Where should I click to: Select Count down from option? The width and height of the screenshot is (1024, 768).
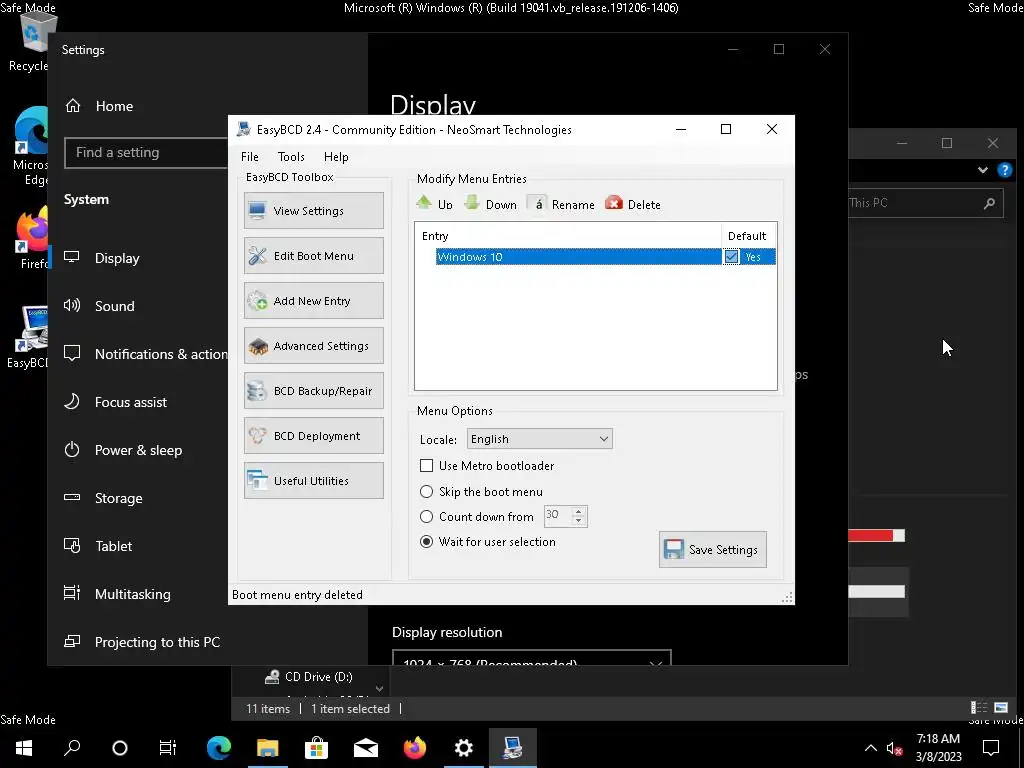click(426, 517)
